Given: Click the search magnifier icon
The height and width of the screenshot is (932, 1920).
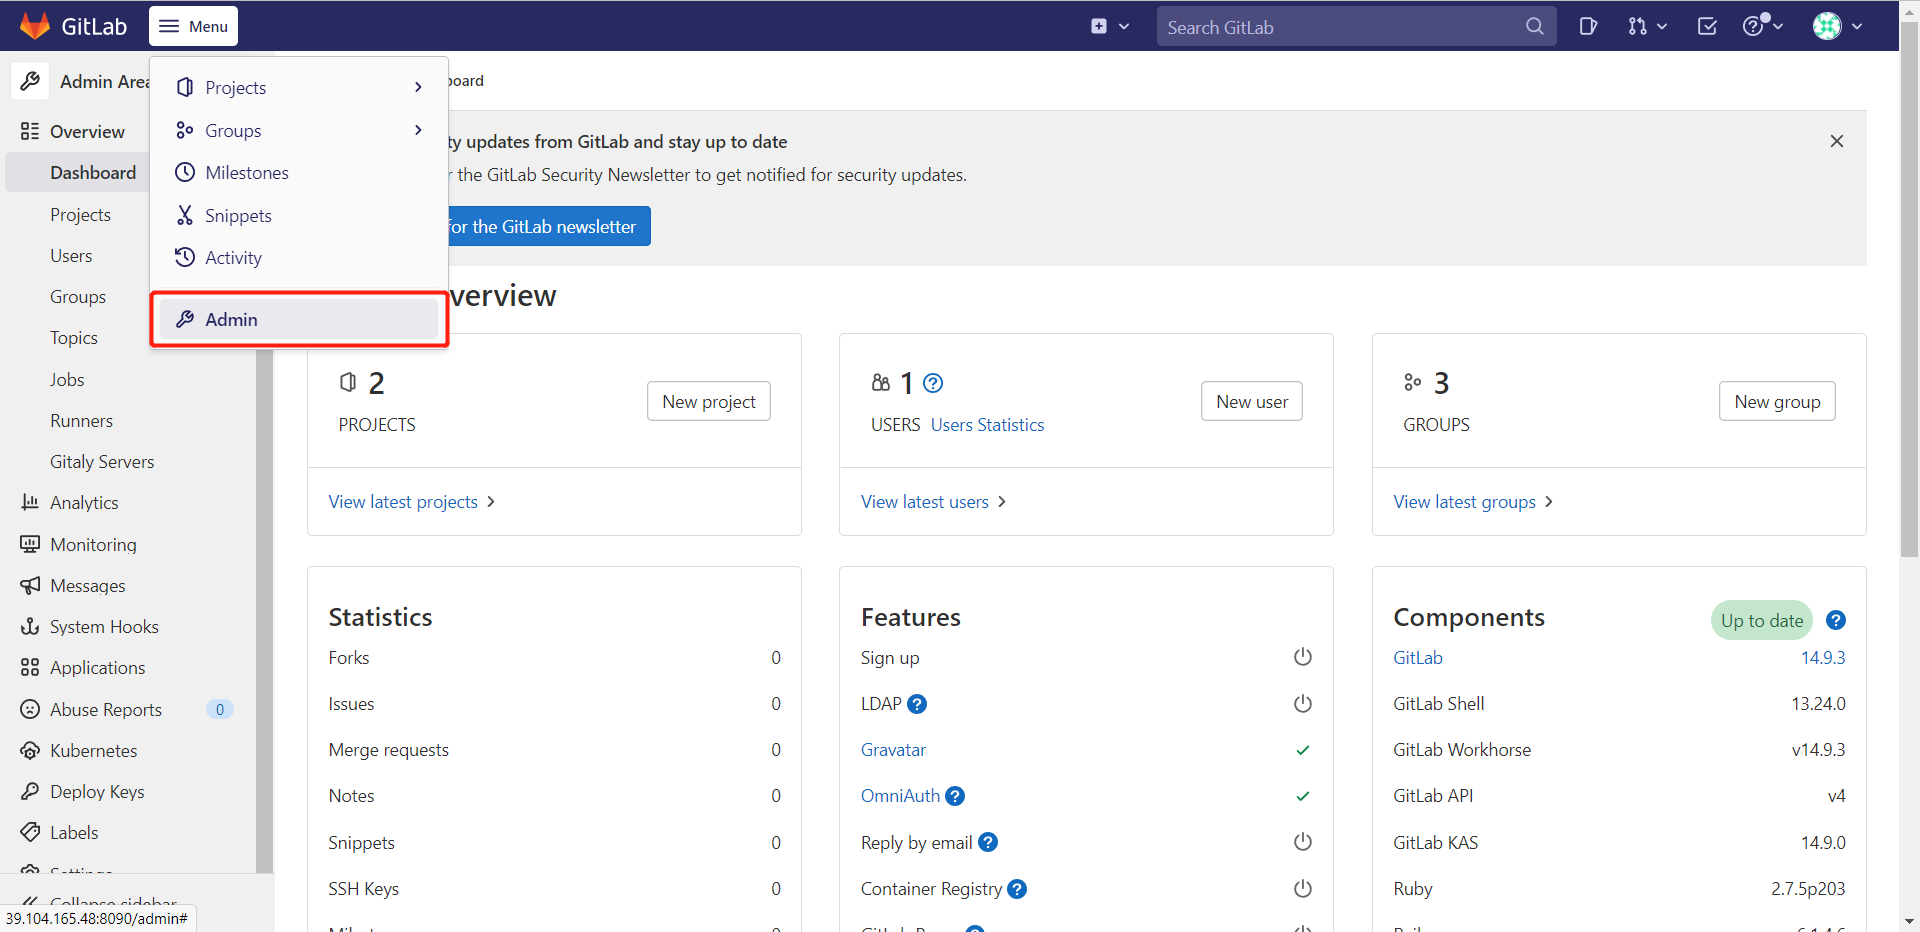Looking at the screenshot, I should click(1534, 27).
